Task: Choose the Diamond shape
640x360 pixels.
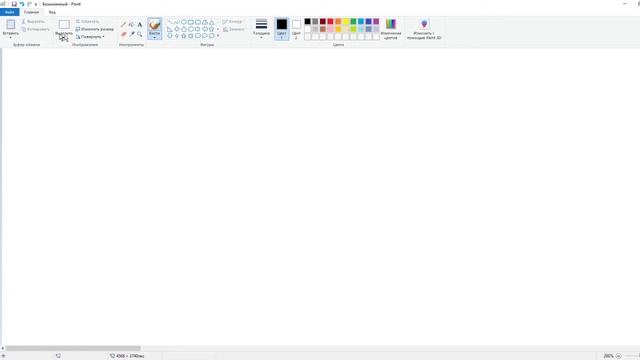Action: point(177,29)
